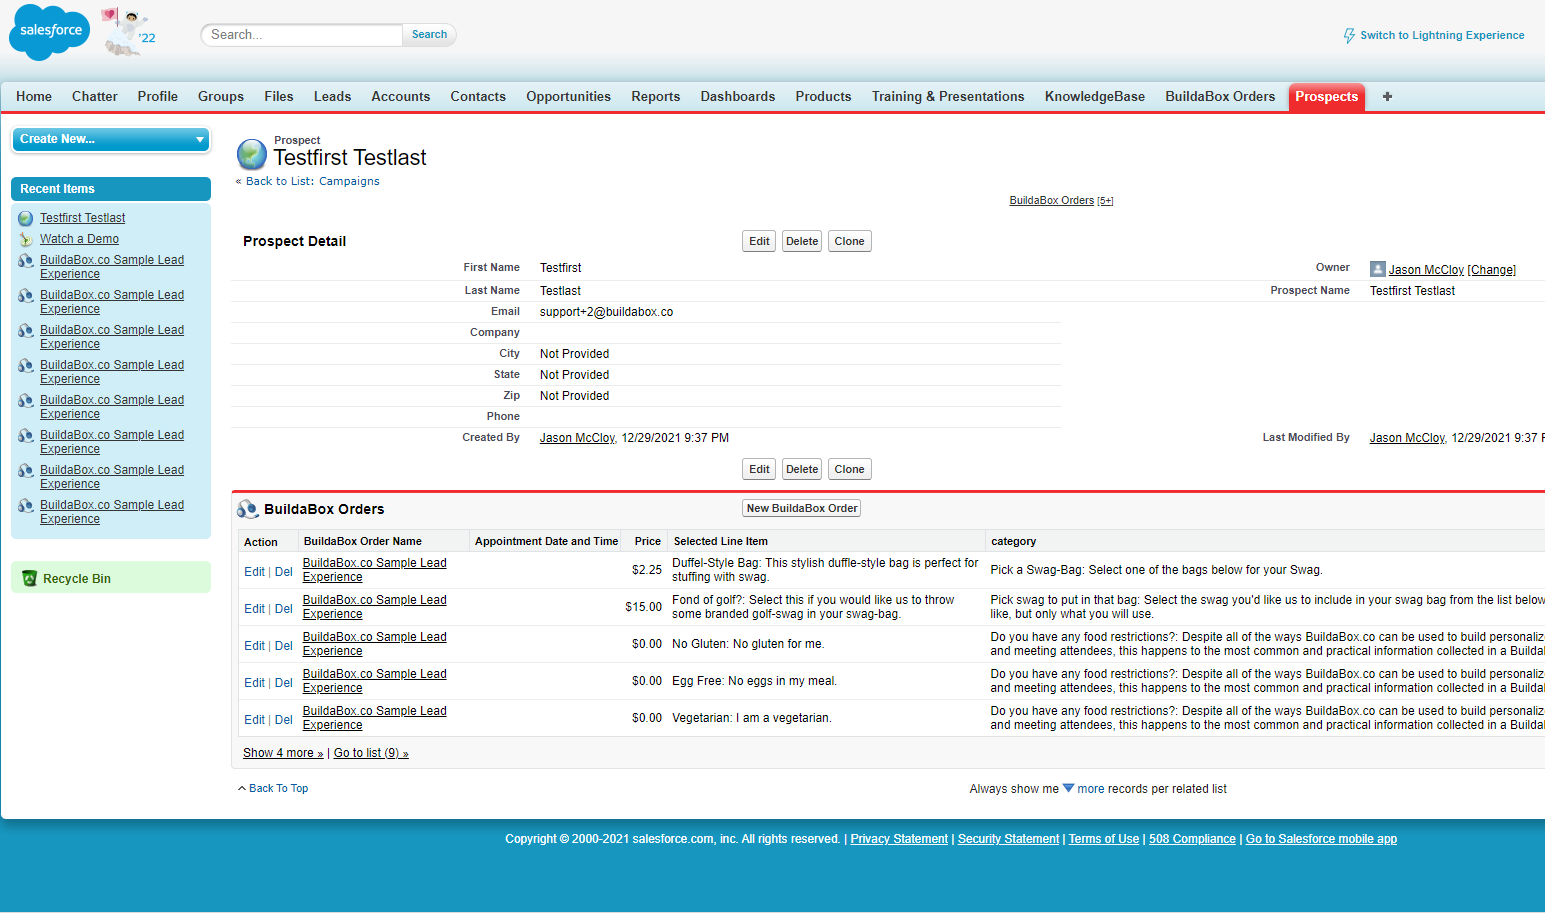The height and width of the screenshot is (914, 1545).
Task: Click Edit for Egg Free order
Action: (x=254, y=683)
